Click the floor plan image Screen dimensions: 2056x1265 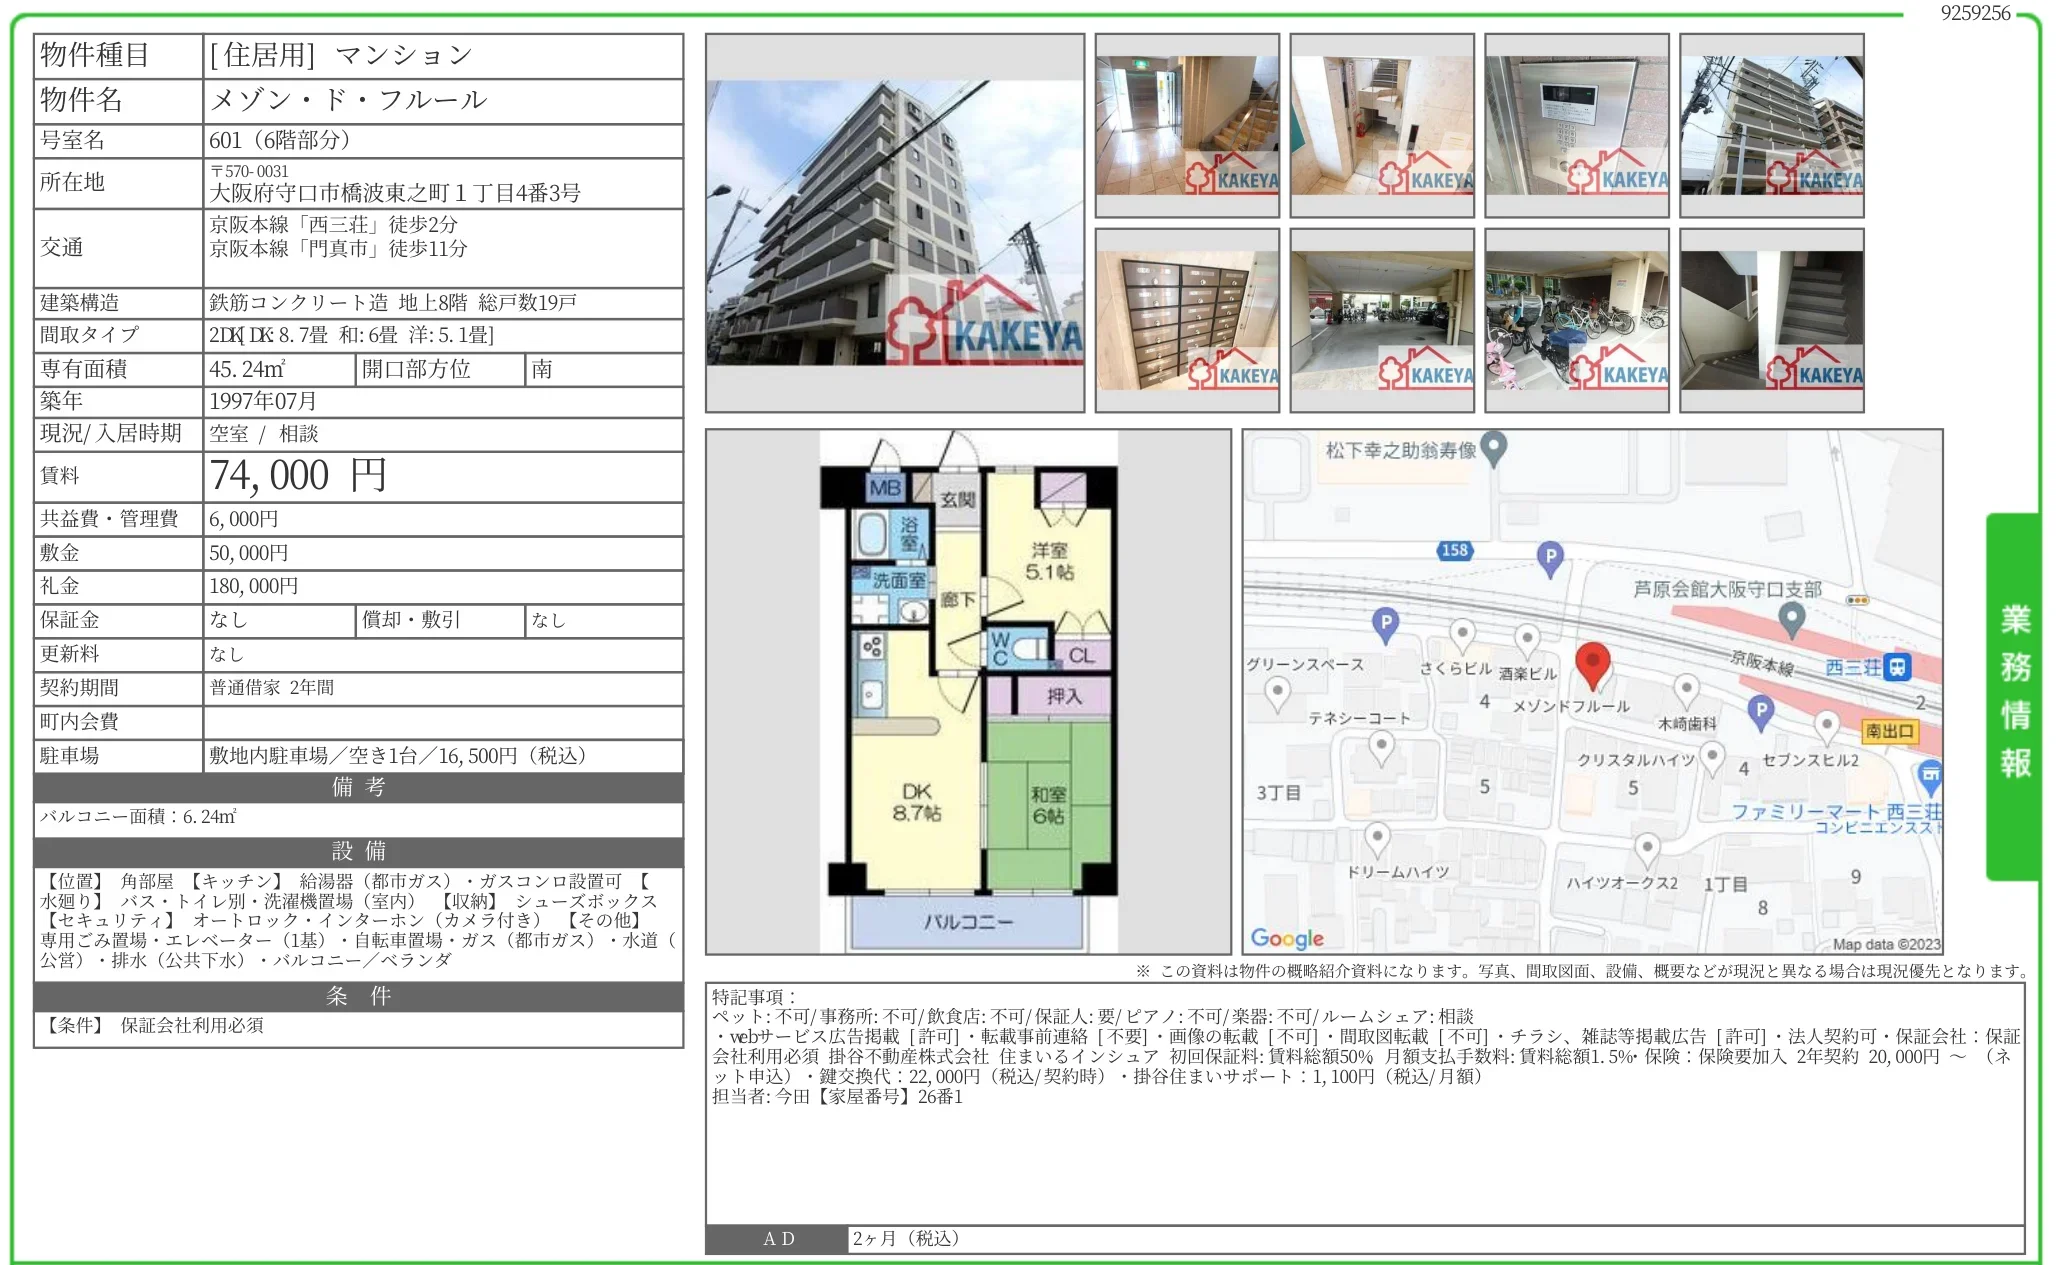[967, 691]
